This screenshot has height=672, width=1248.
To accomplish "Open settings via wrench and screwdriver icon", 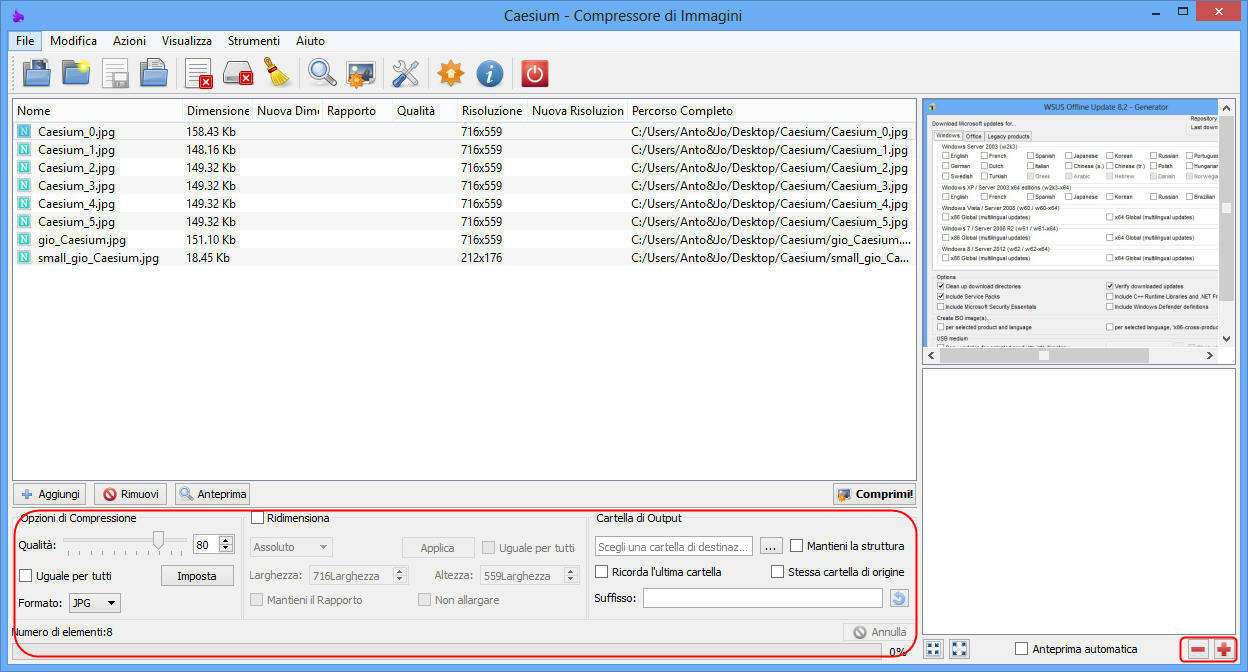I will [405, 73].
